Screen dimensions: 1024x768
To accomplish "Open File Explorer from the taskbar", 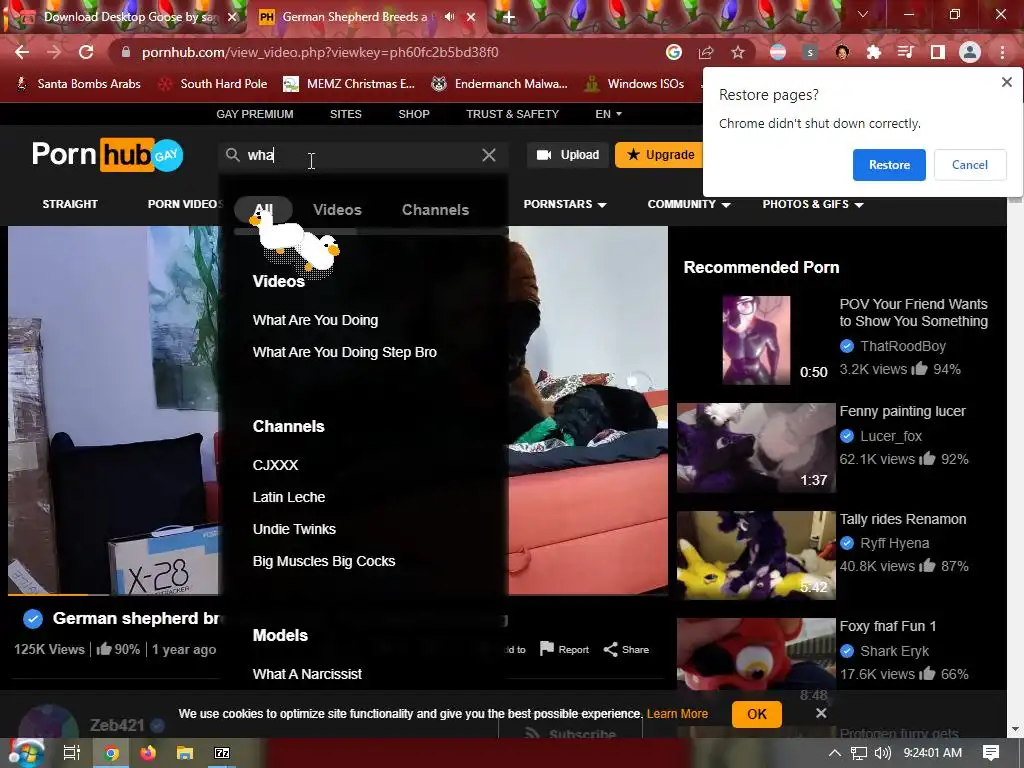I will click(x=185, y=753).
